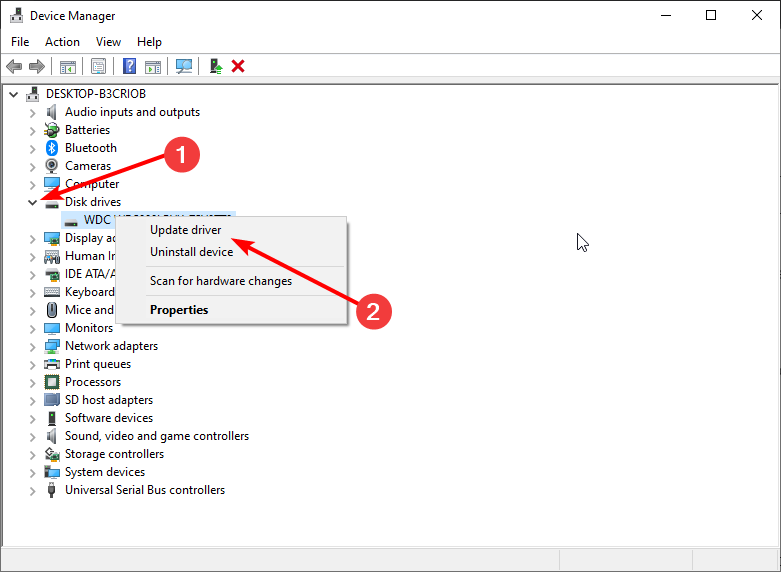Click the red X Uninstall device icon
781x572 pixels.
tap(238, 66)
